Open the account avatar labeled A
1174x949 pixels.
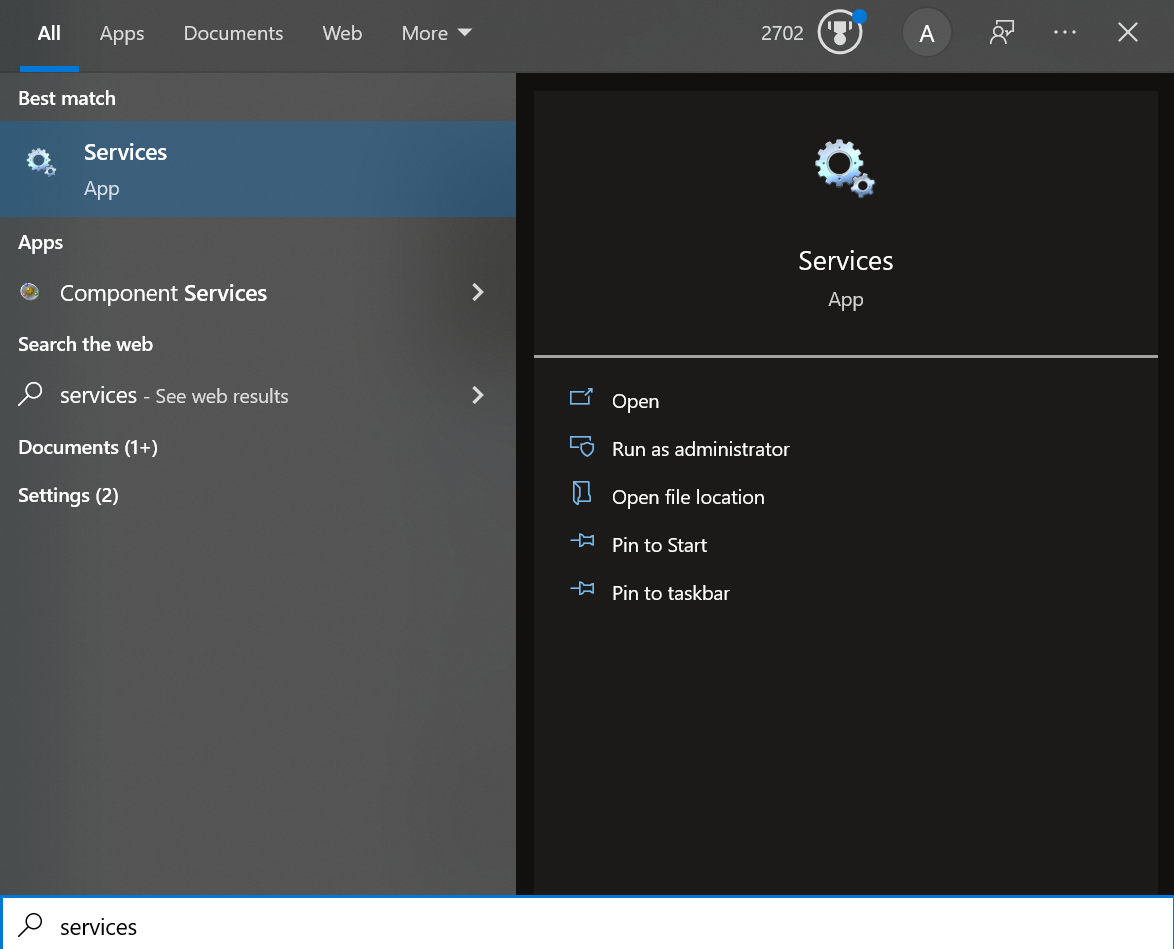(x=926, y=33)
